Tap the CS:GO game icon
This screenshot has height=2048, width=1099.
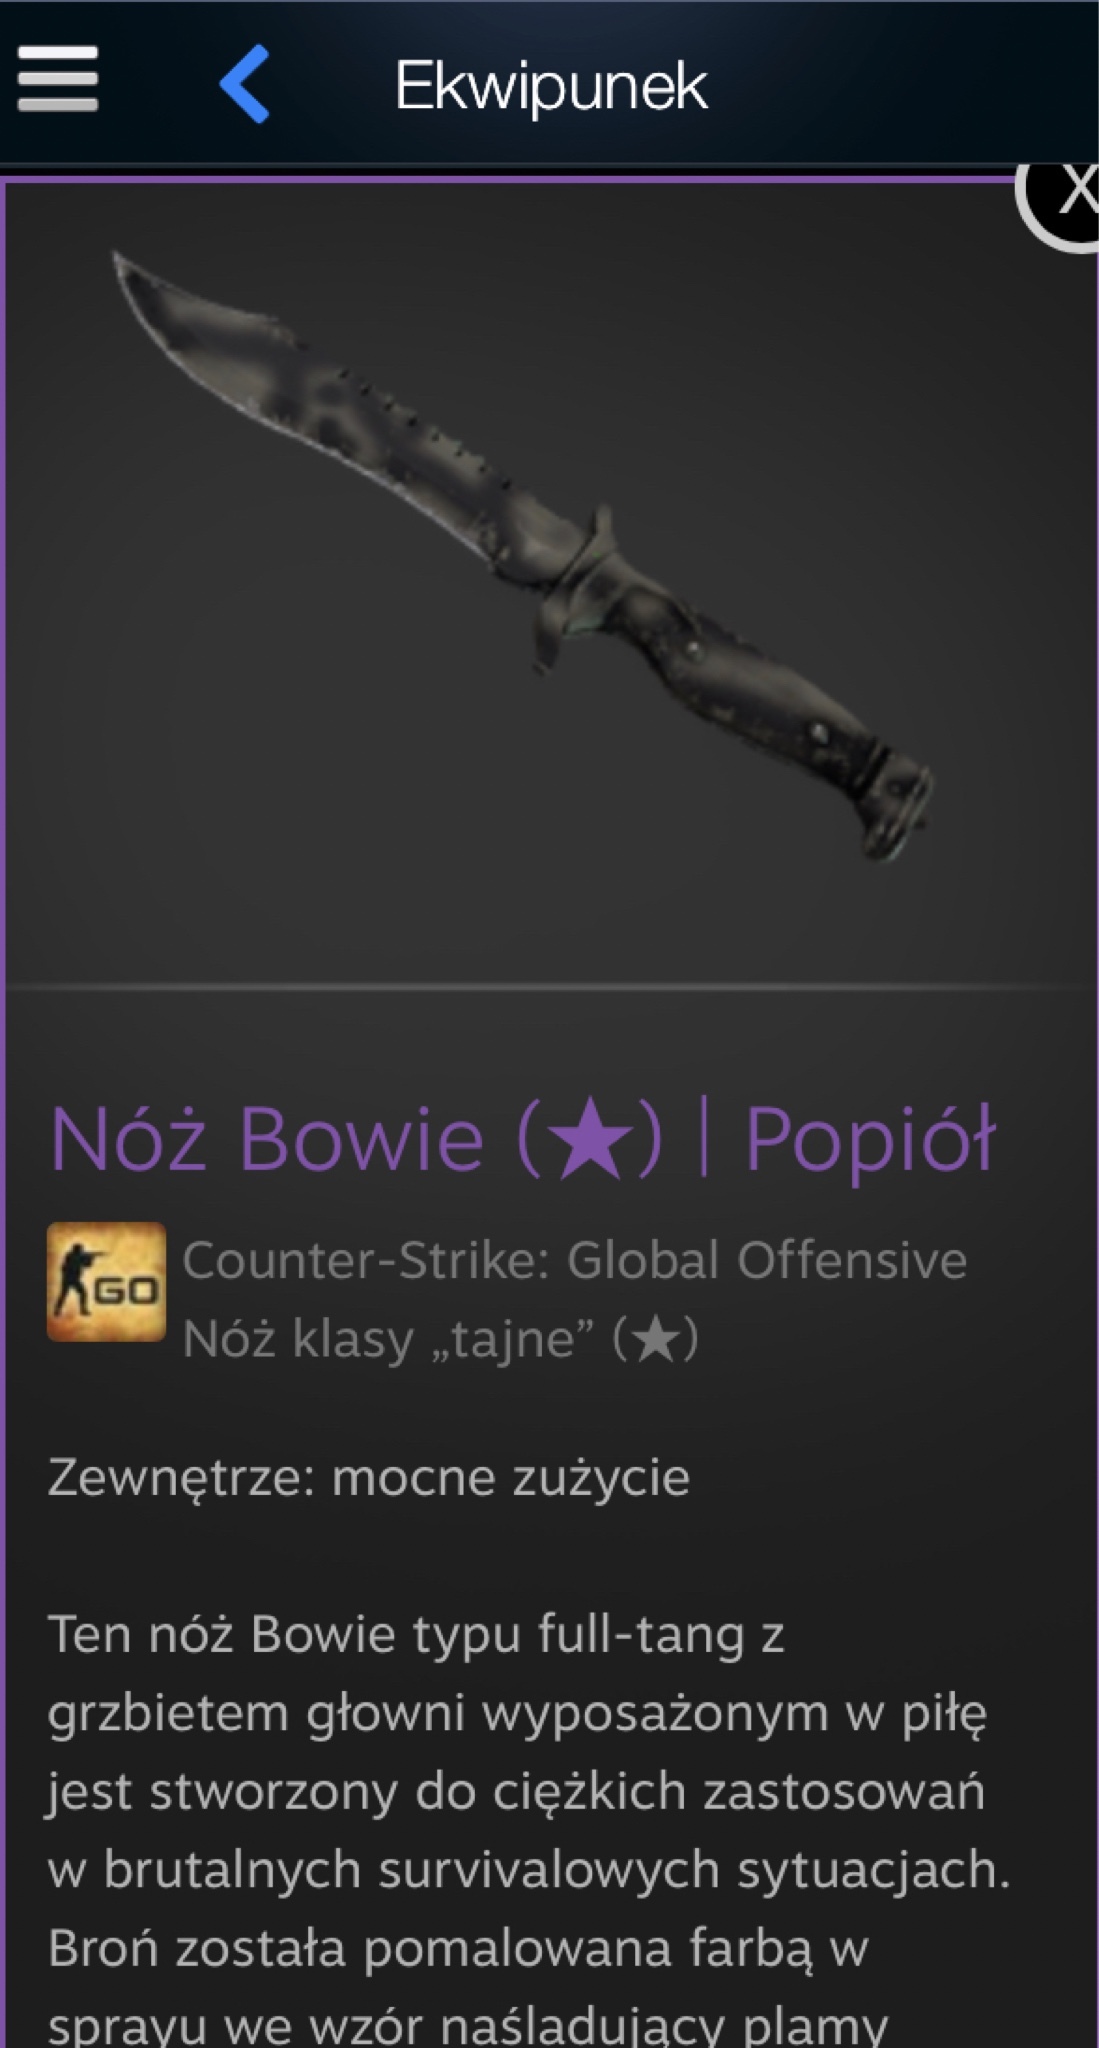[106, 1282]
